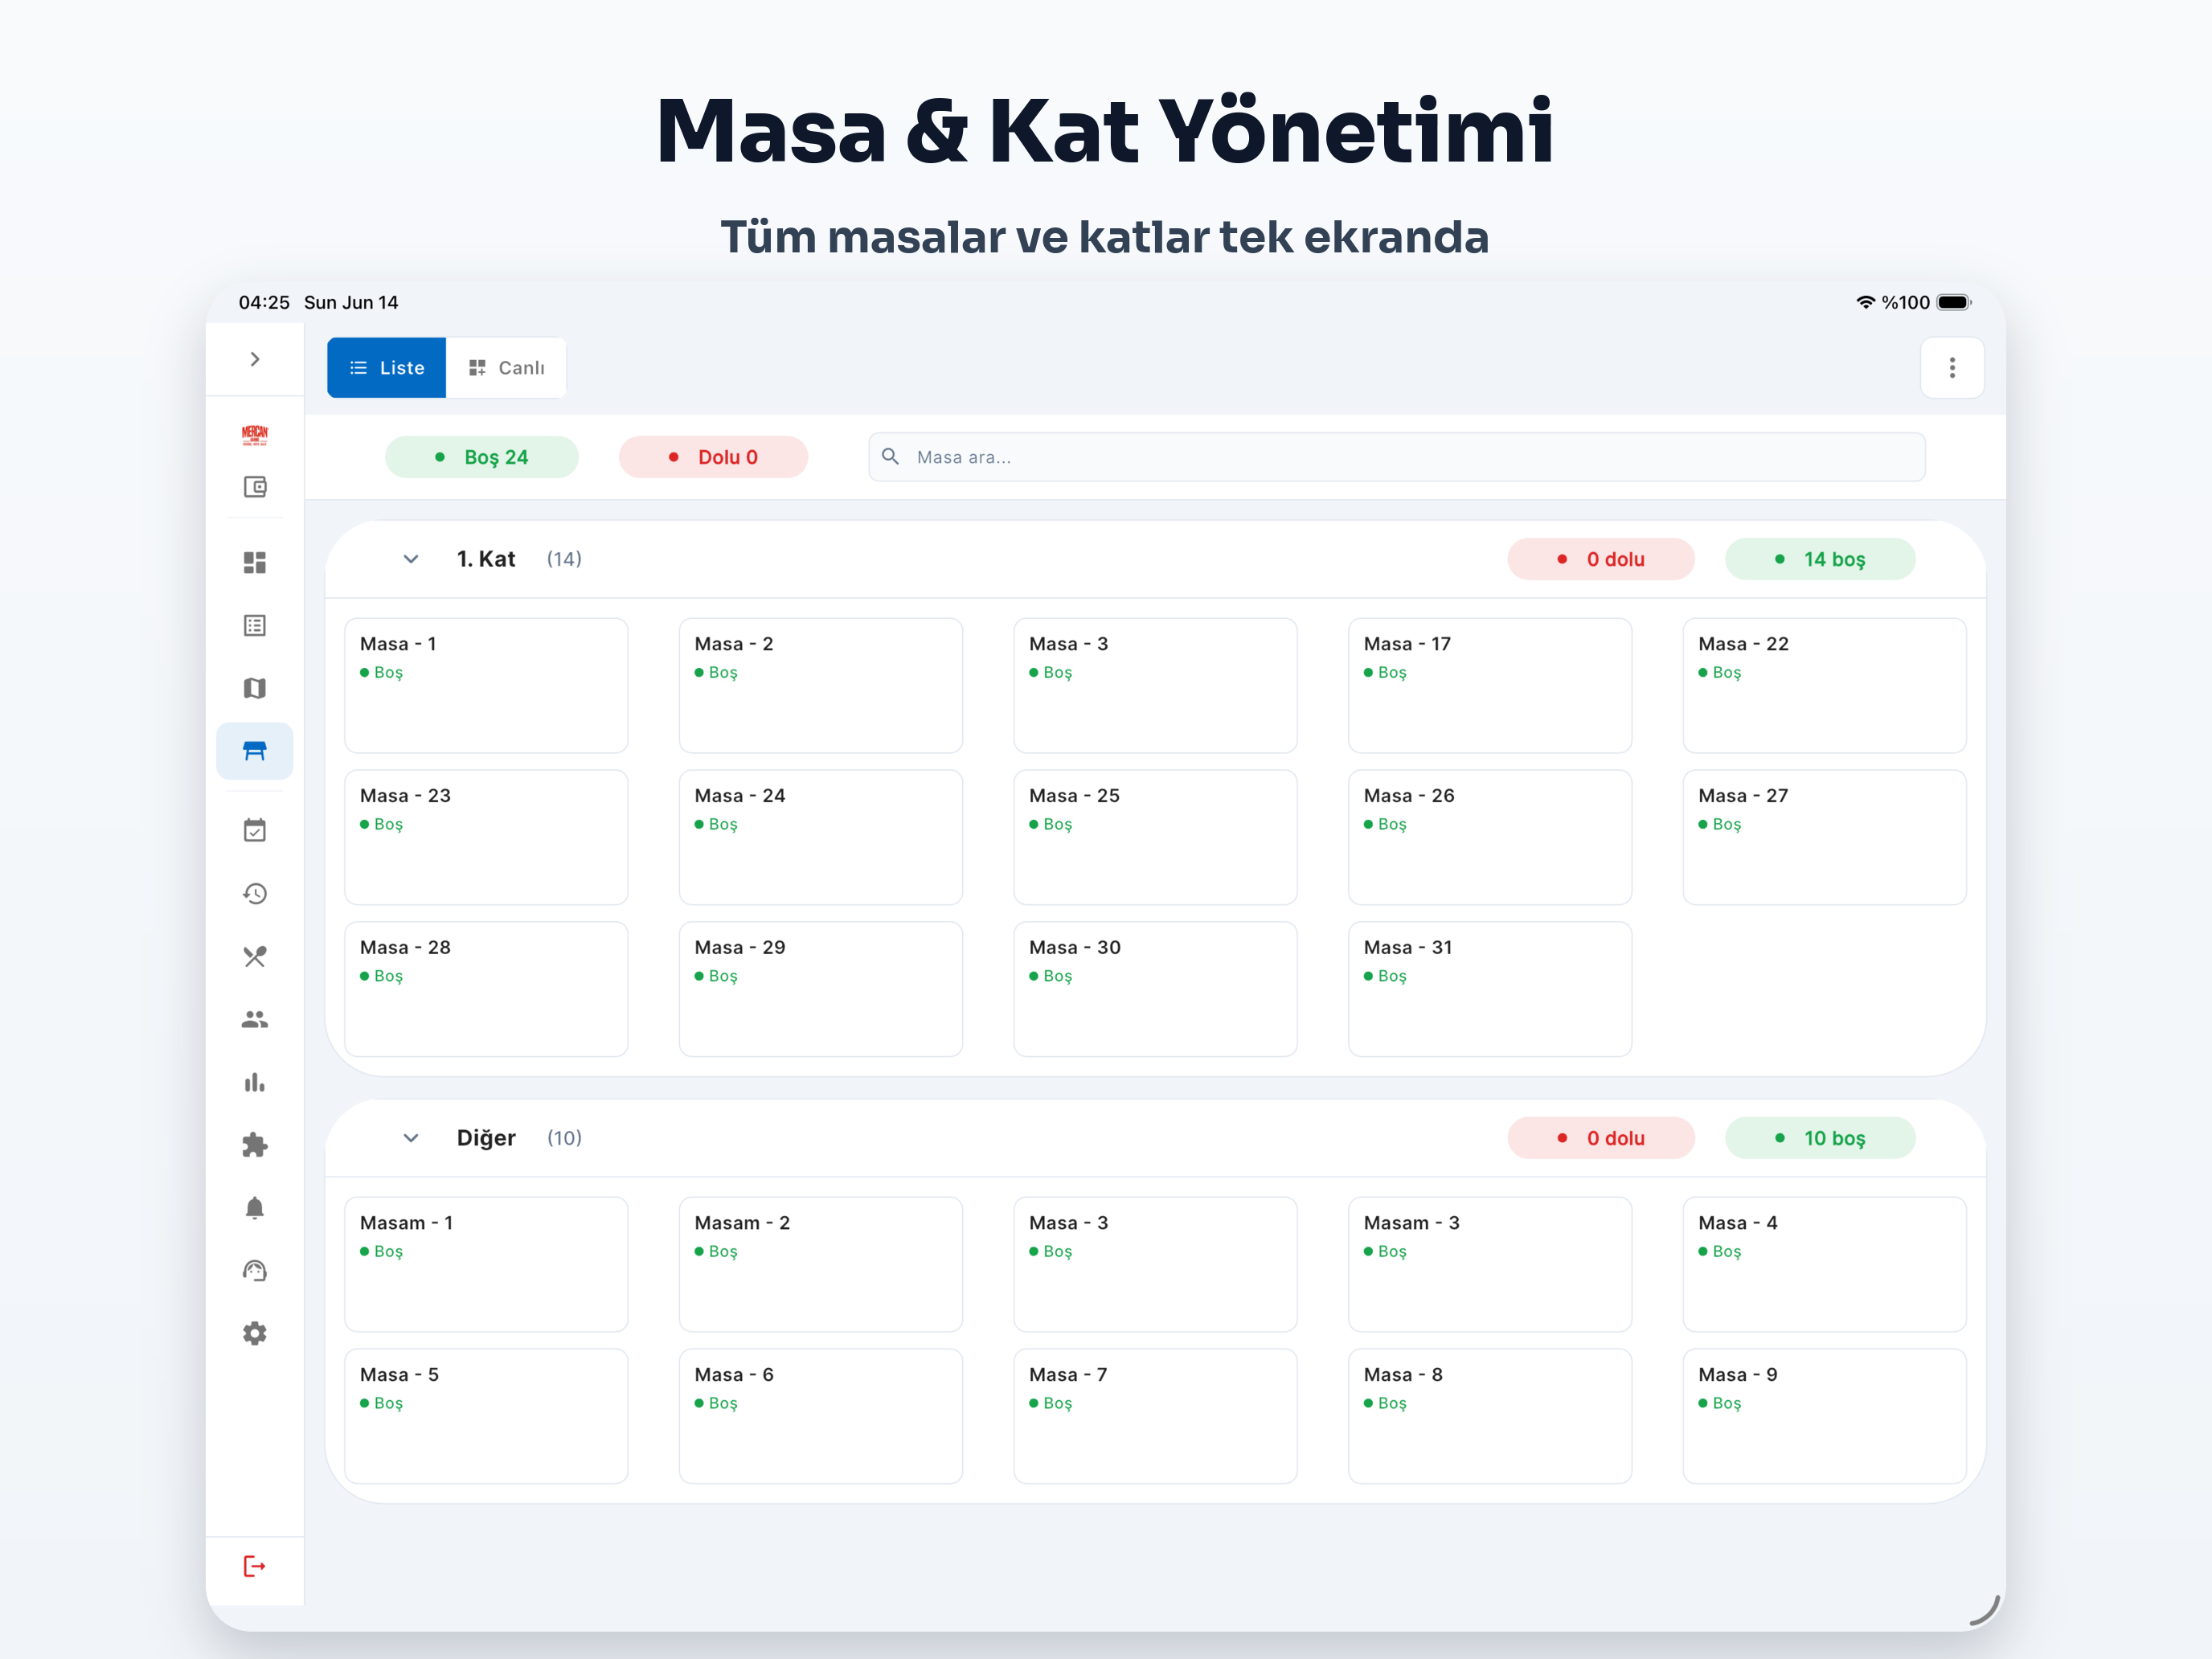The image size is (2212, 1659).
Task: Expand the sidebar with the arrow chevron
Action: [255, 359]
